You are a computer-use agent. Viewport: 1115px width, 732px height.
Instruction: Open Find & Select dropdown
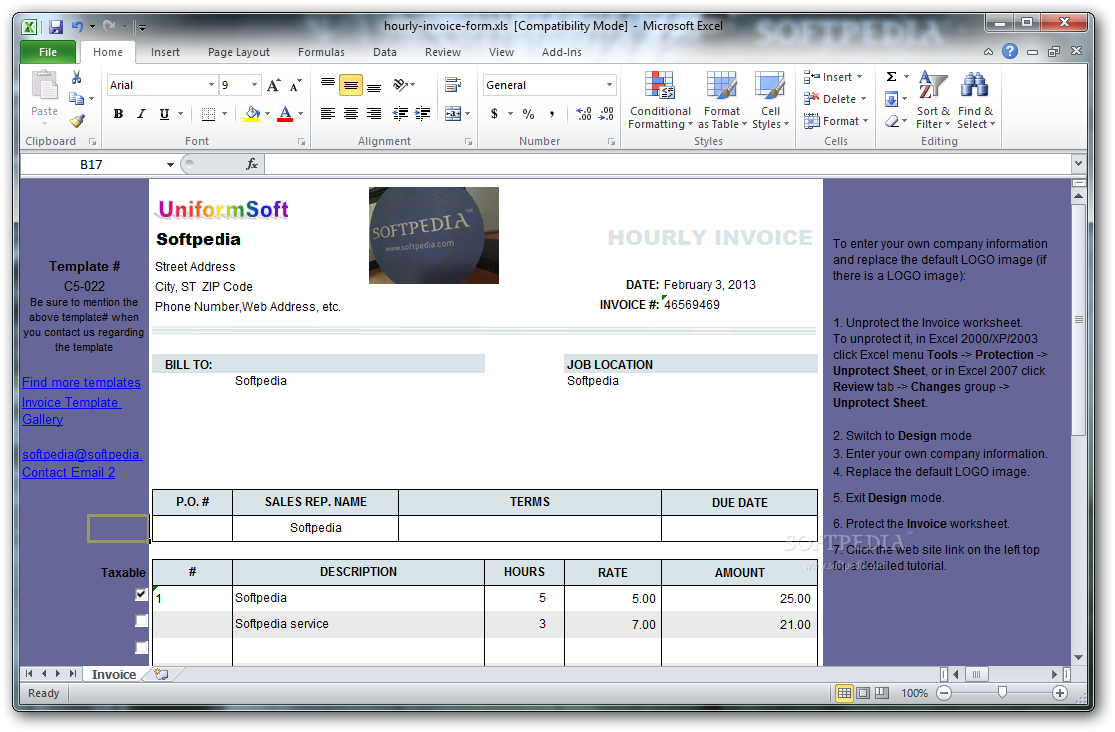(976, 100)
